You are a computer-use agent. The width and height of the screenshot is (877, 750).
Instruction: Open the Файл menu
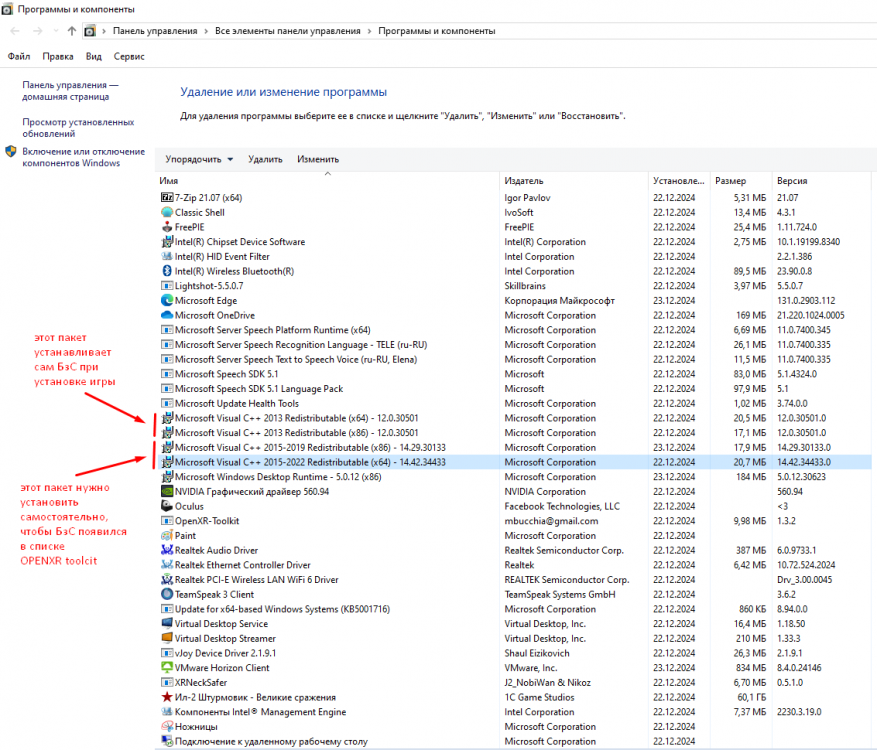(x=18, y=57)
